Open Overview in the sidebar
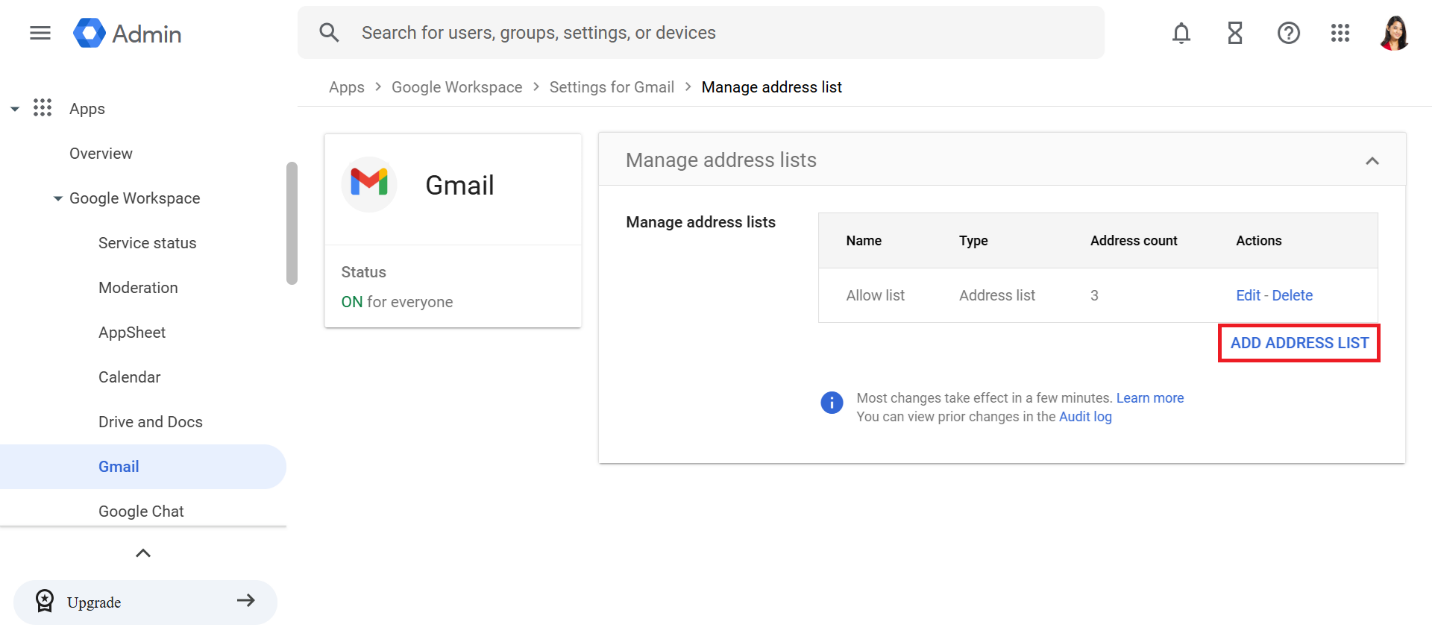 point(101,153)
